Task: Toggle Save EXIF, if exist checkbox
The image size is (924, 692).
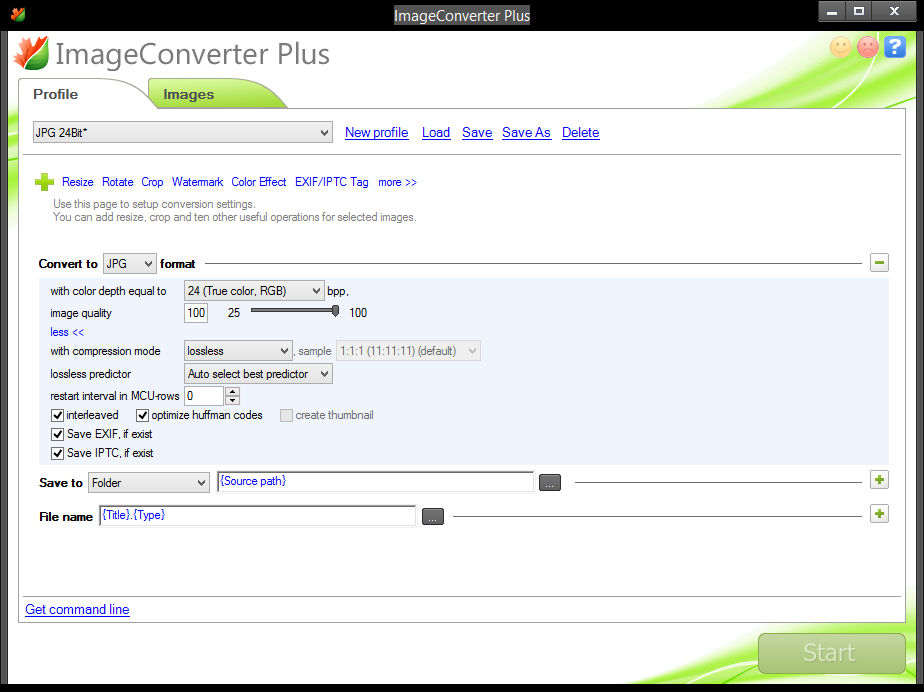Action: tap(57, 434)
